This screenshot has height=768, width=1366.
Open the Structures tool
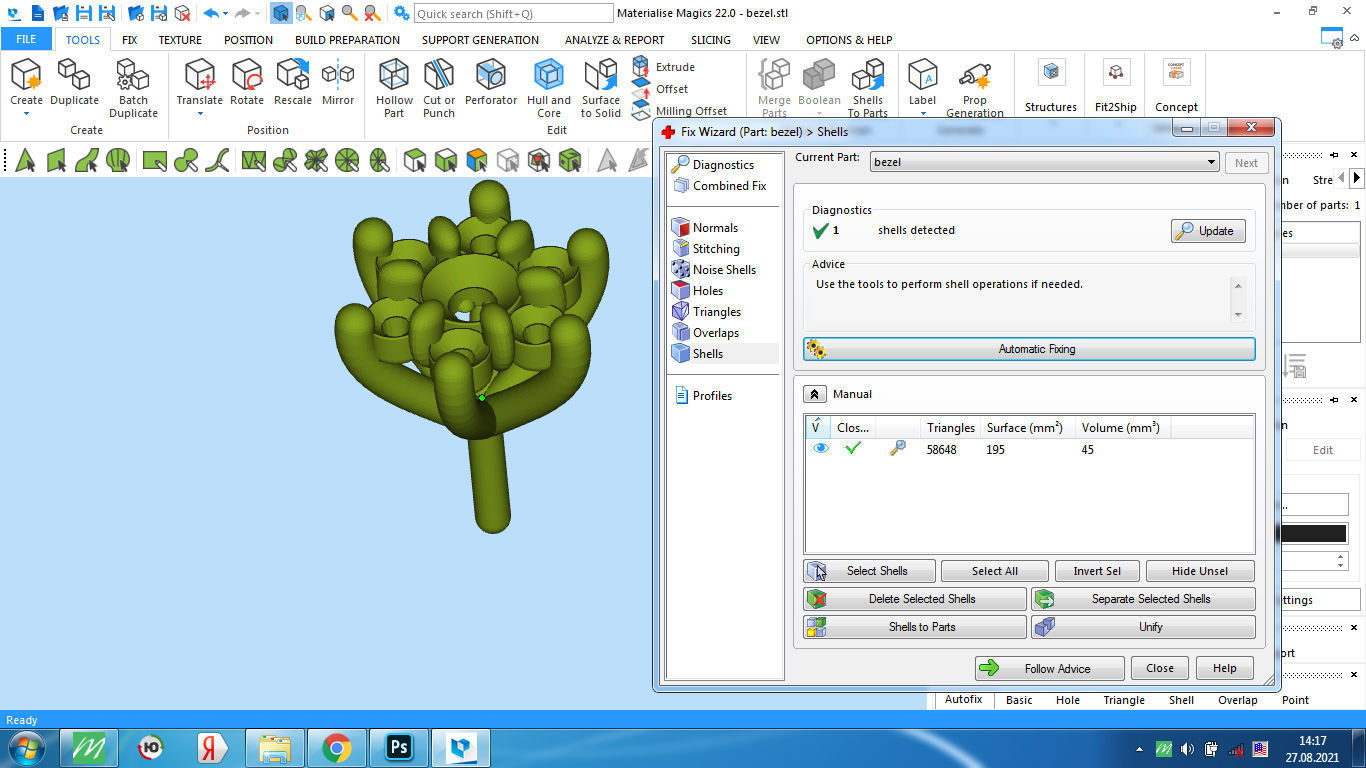point(1051,87)
